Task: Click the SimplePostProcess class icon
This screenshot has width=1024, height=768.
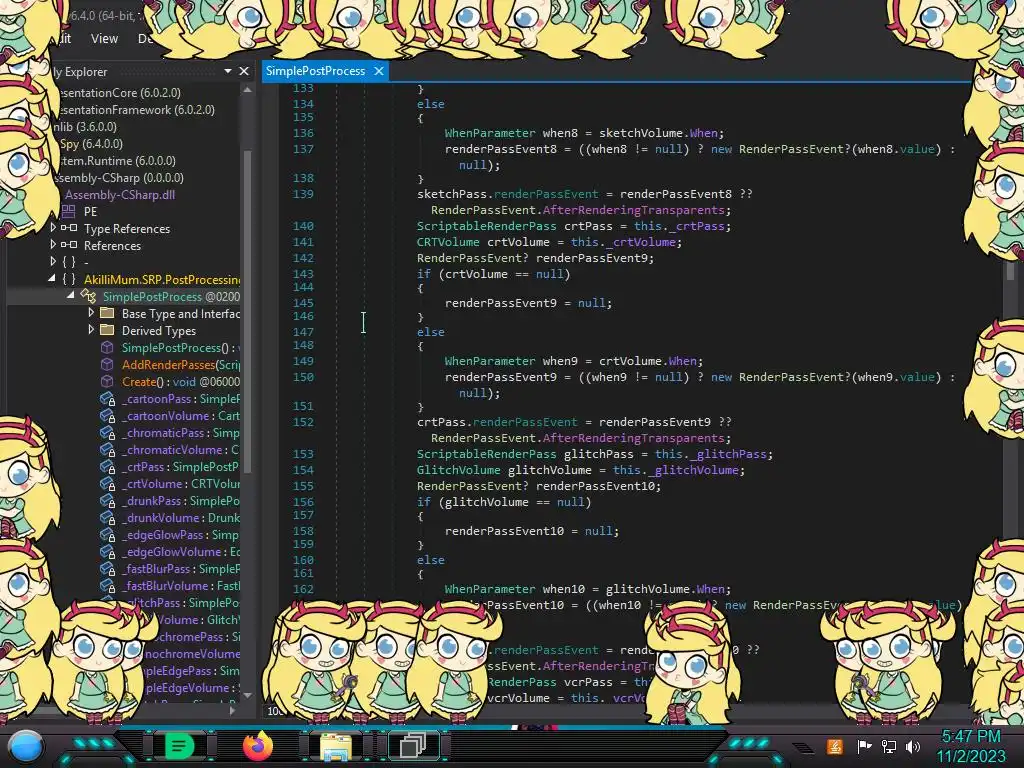Action: tap(88, 296)
